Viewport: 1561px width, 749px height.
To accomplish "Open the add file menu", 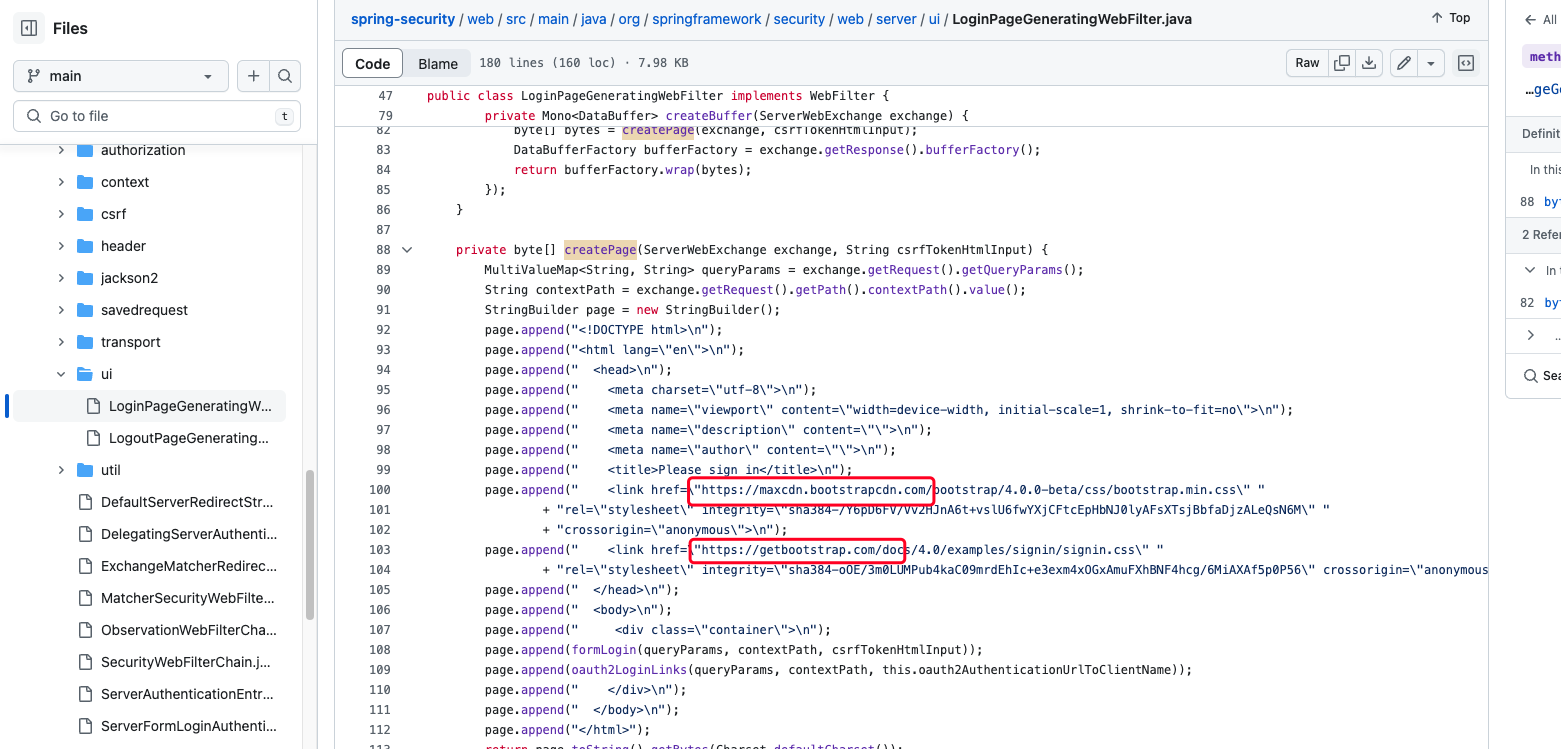I will coord(253,75).
